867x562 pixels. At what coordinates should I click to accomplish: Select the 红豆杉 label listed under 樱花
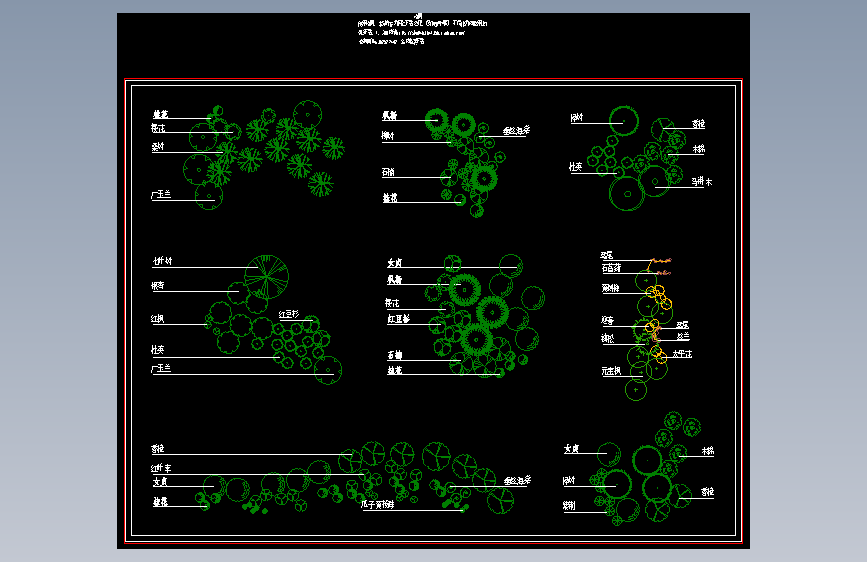398,319
